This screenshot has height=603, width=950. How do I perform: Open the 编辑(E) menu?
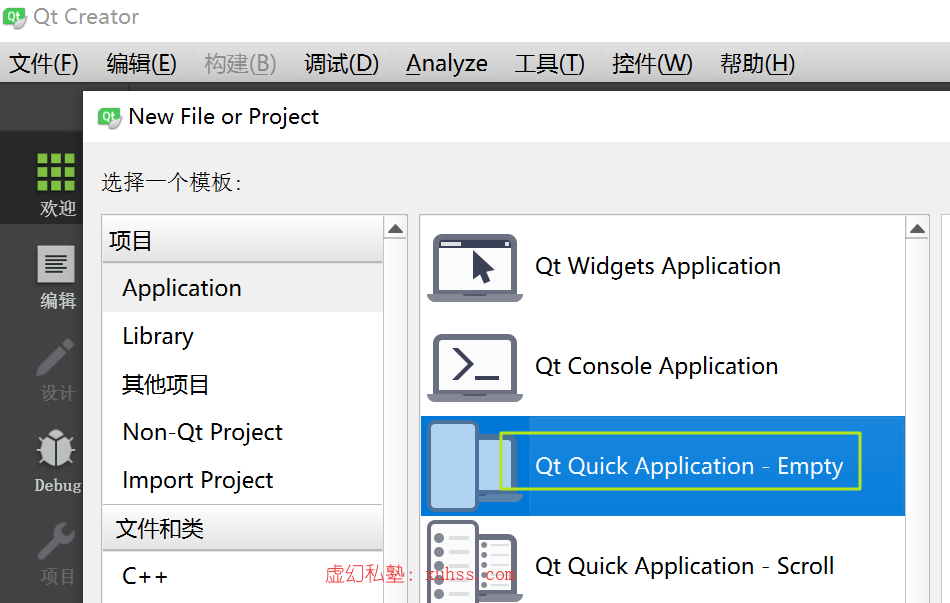[141, 63]
